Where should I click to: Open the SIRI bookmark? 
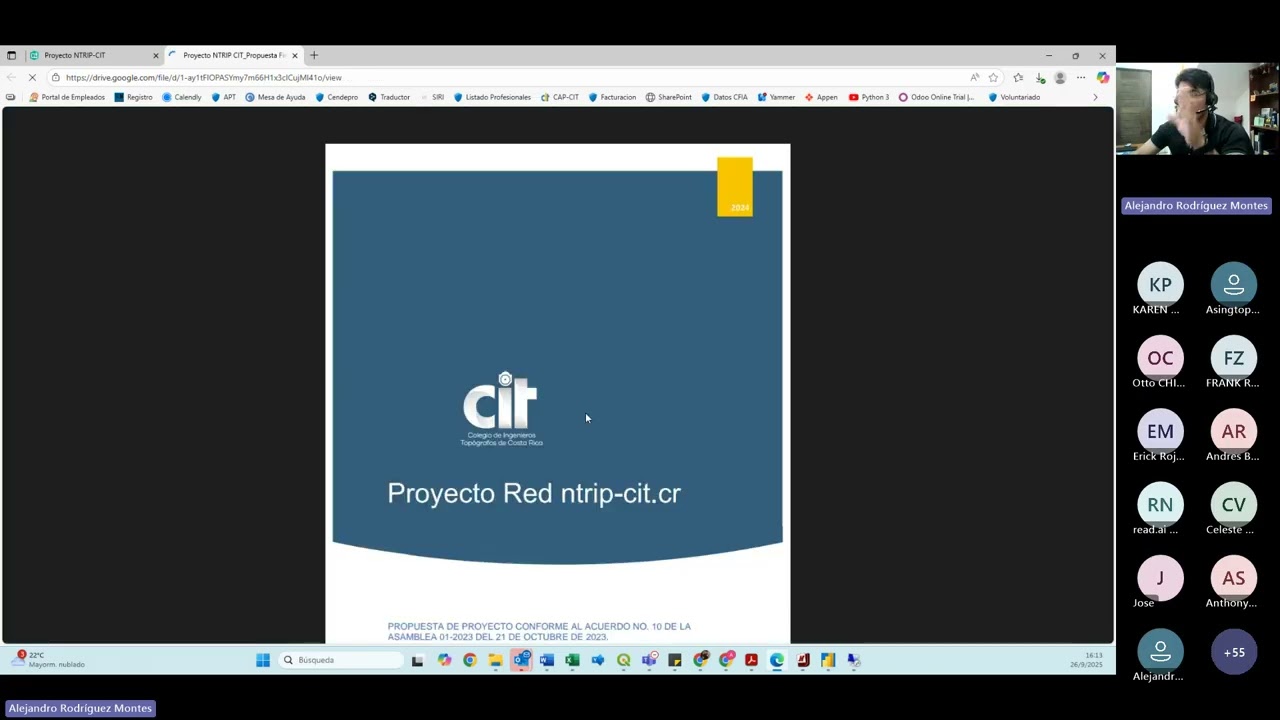432,97
